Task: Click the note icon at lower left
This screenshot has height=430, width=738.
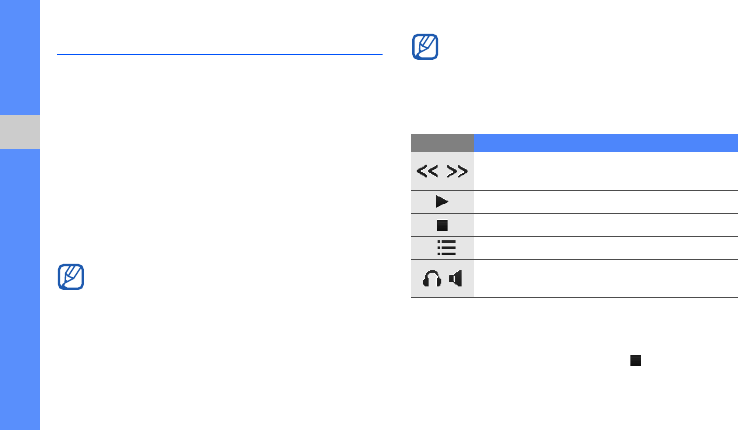Action: 72,277
